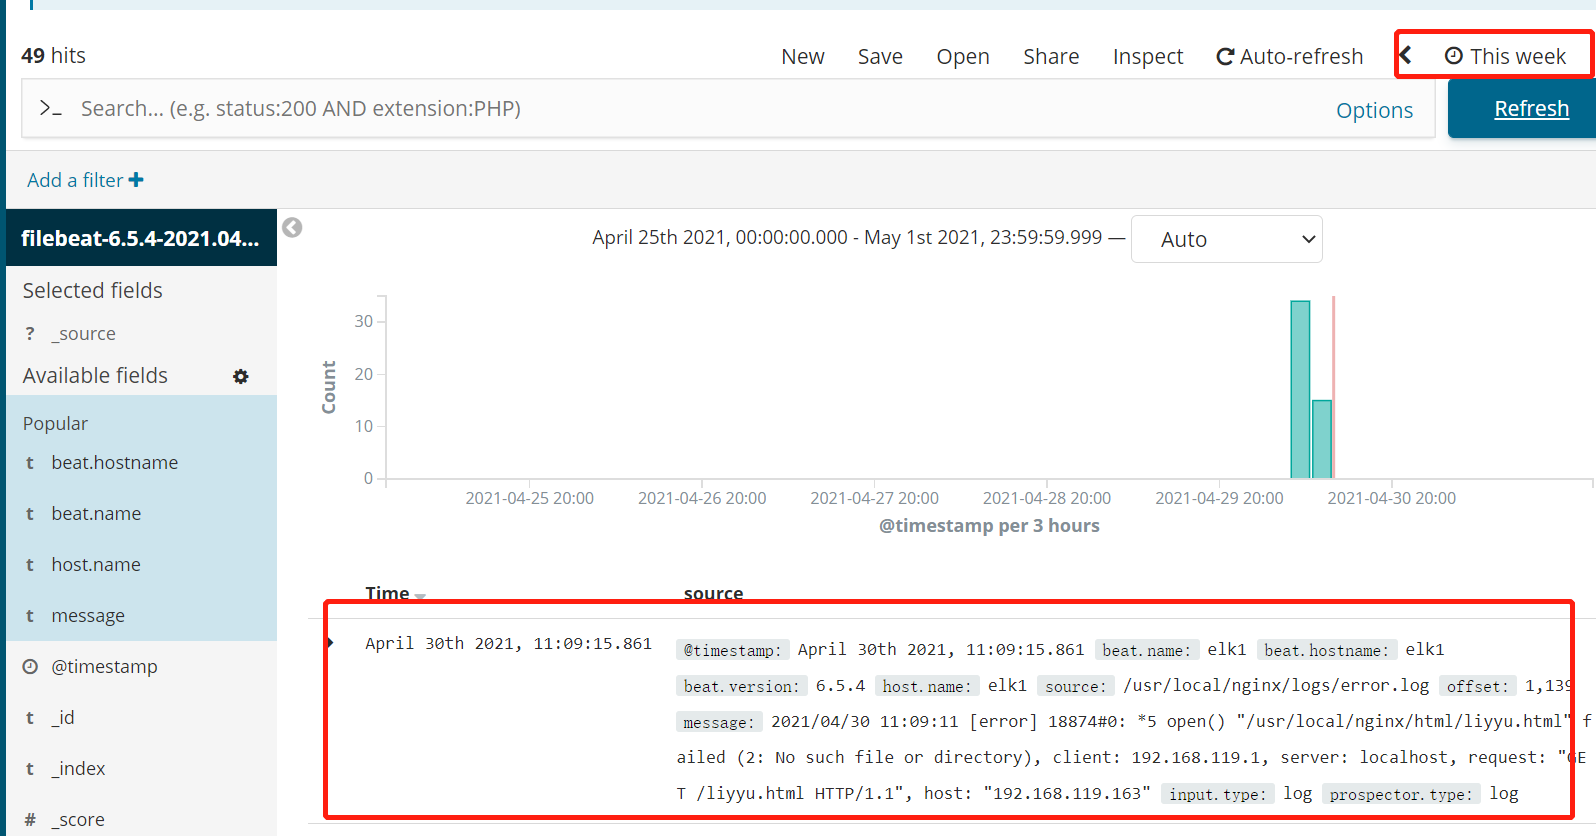
Task: Open the available fields settings gear
Action: pyautogui.click(x=241, y=376)
